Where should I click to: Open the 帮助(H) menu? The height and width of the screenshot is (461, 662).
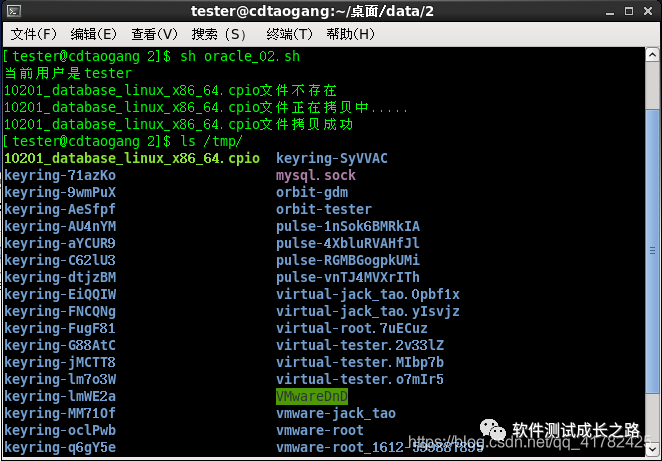pos(350,34)
